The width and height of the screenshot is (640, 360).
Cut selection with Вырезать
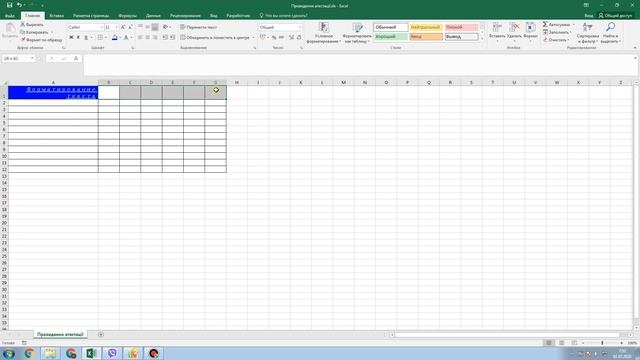(x=32, y=24)
